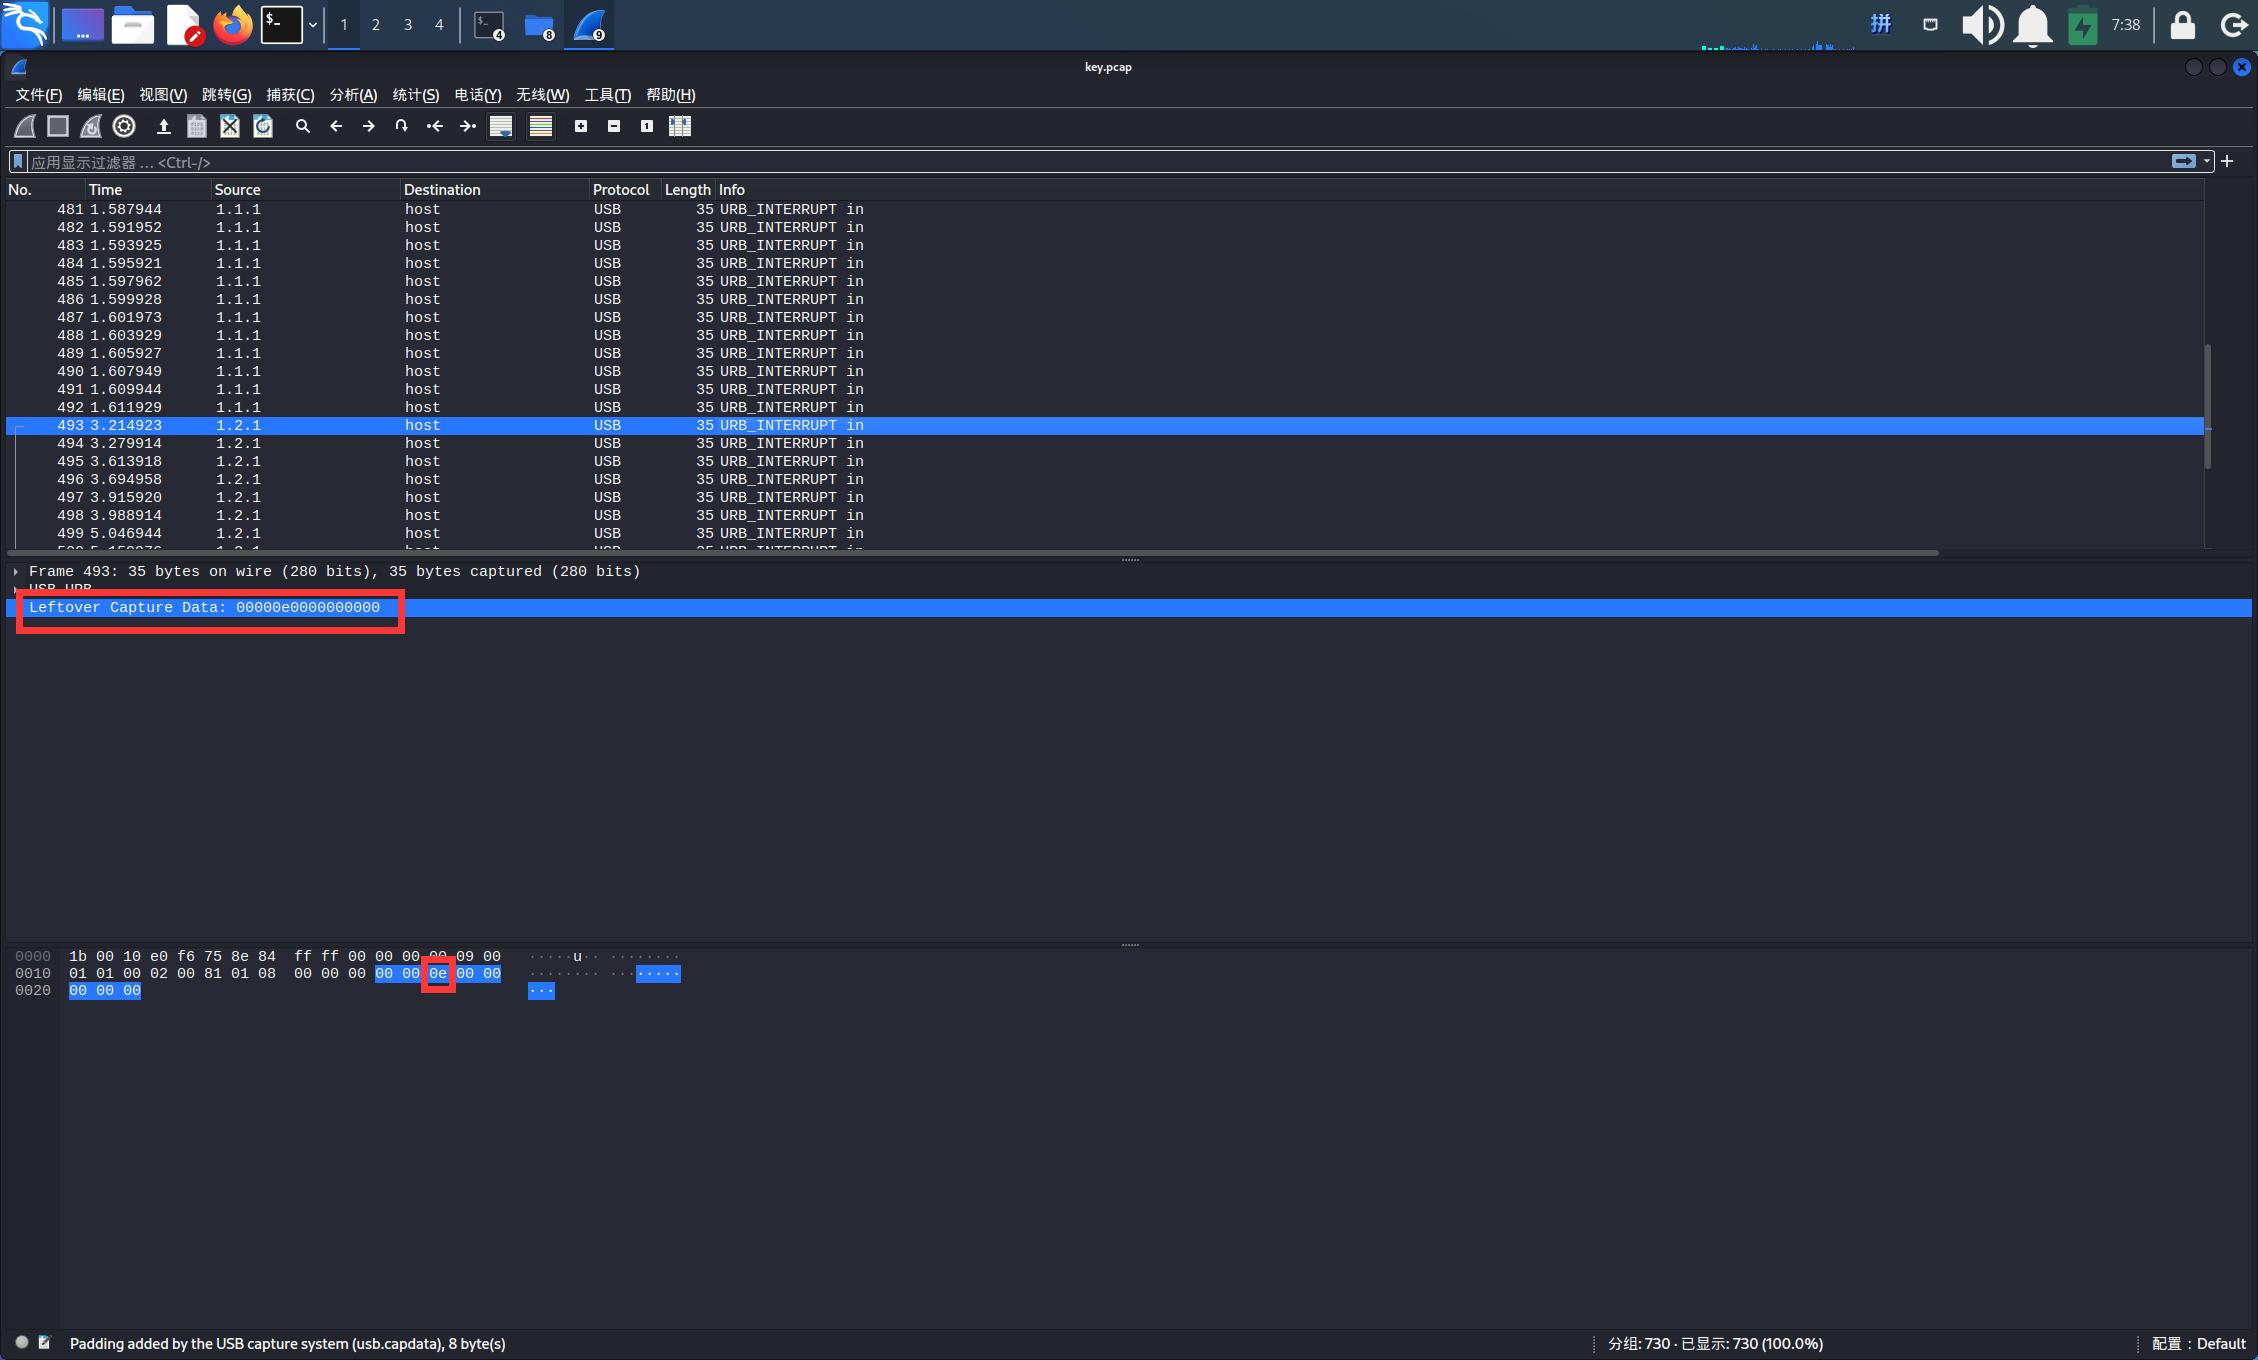The image size is (2258, 1360).
Task: Open the 编辑(E) menu
Action: point(101,95)
